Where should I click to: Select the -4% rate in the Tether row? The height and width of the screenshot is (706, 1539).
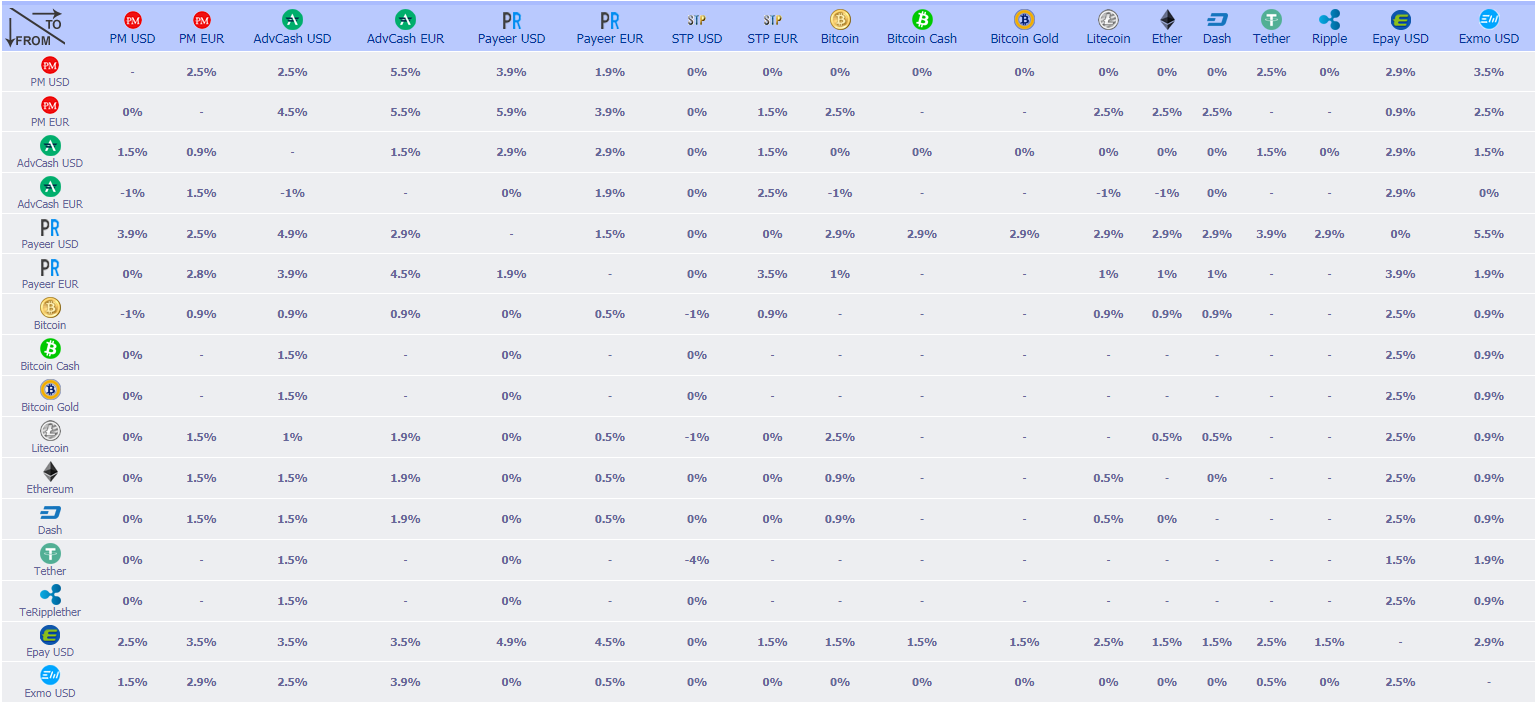coord(697,560)
